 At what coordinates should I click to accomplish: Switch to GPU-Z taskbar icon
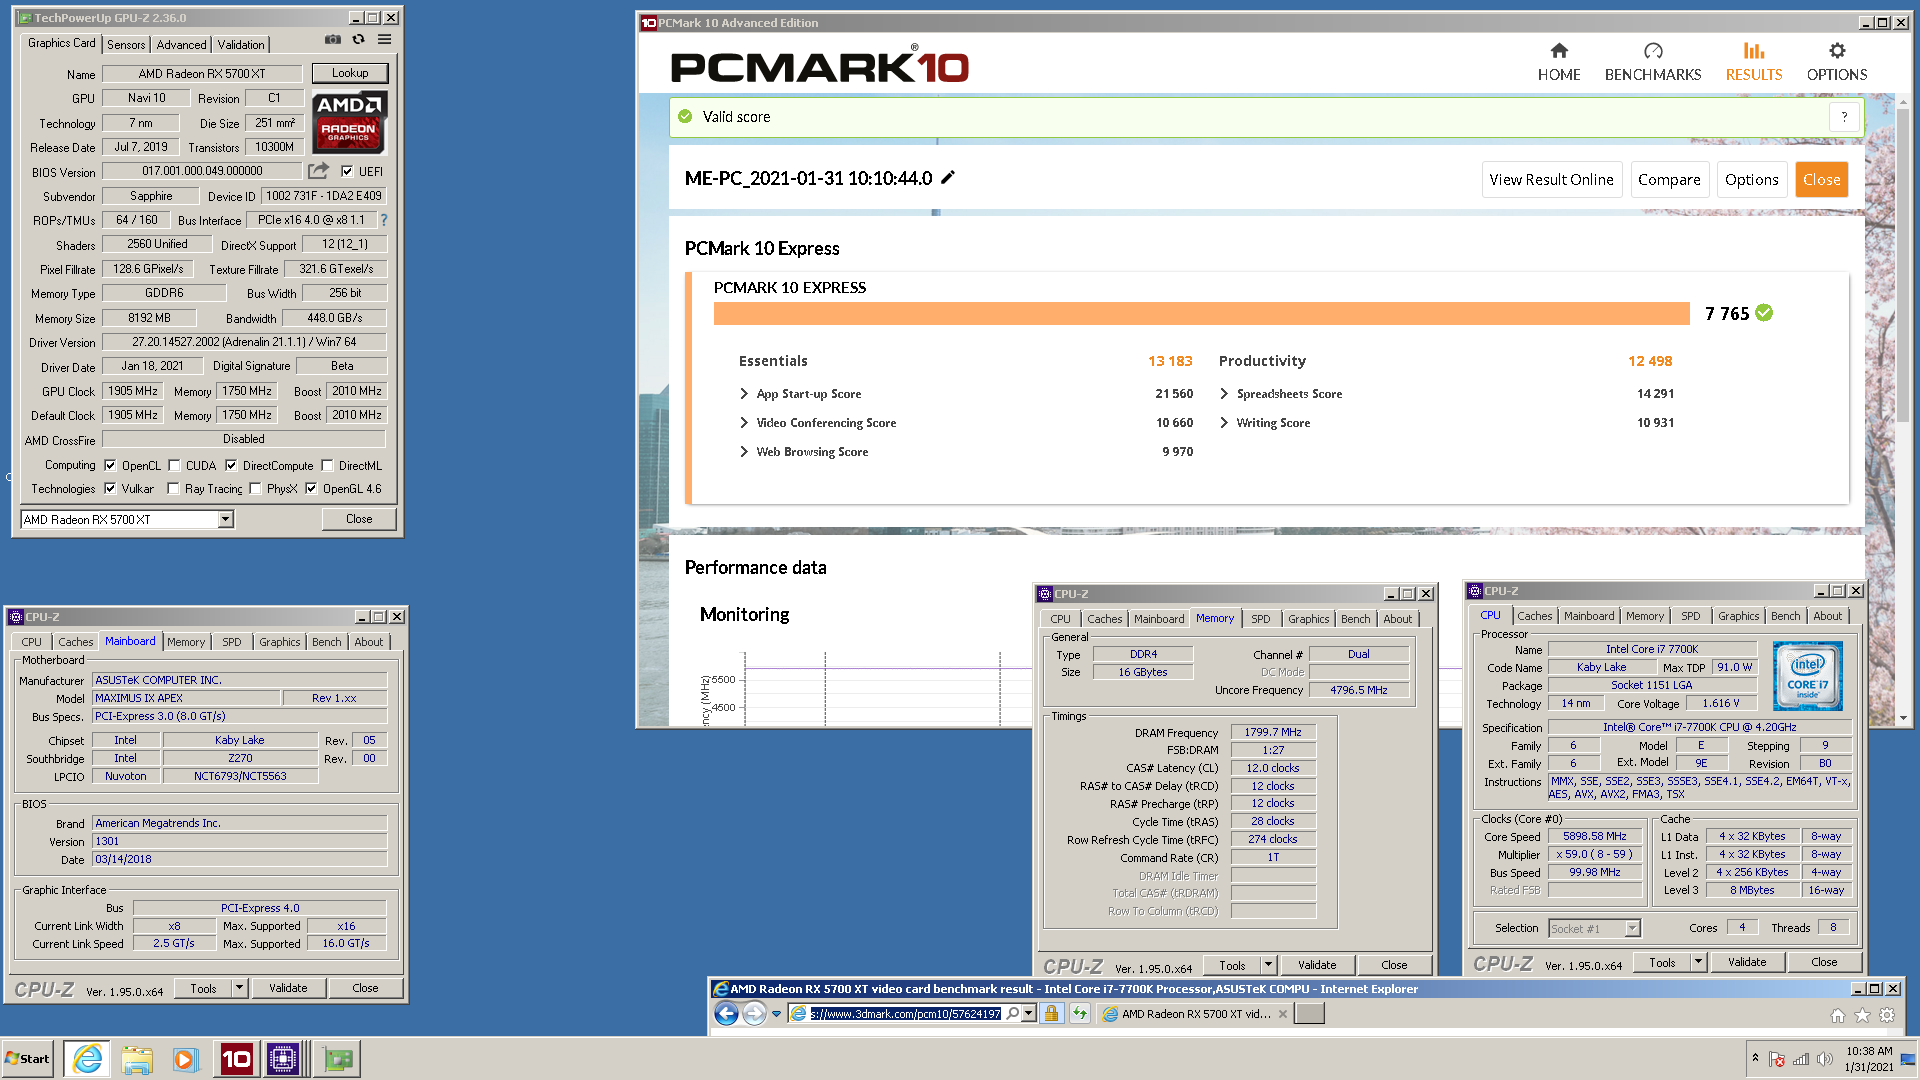pyautogui.click(x=338, y=1059)
